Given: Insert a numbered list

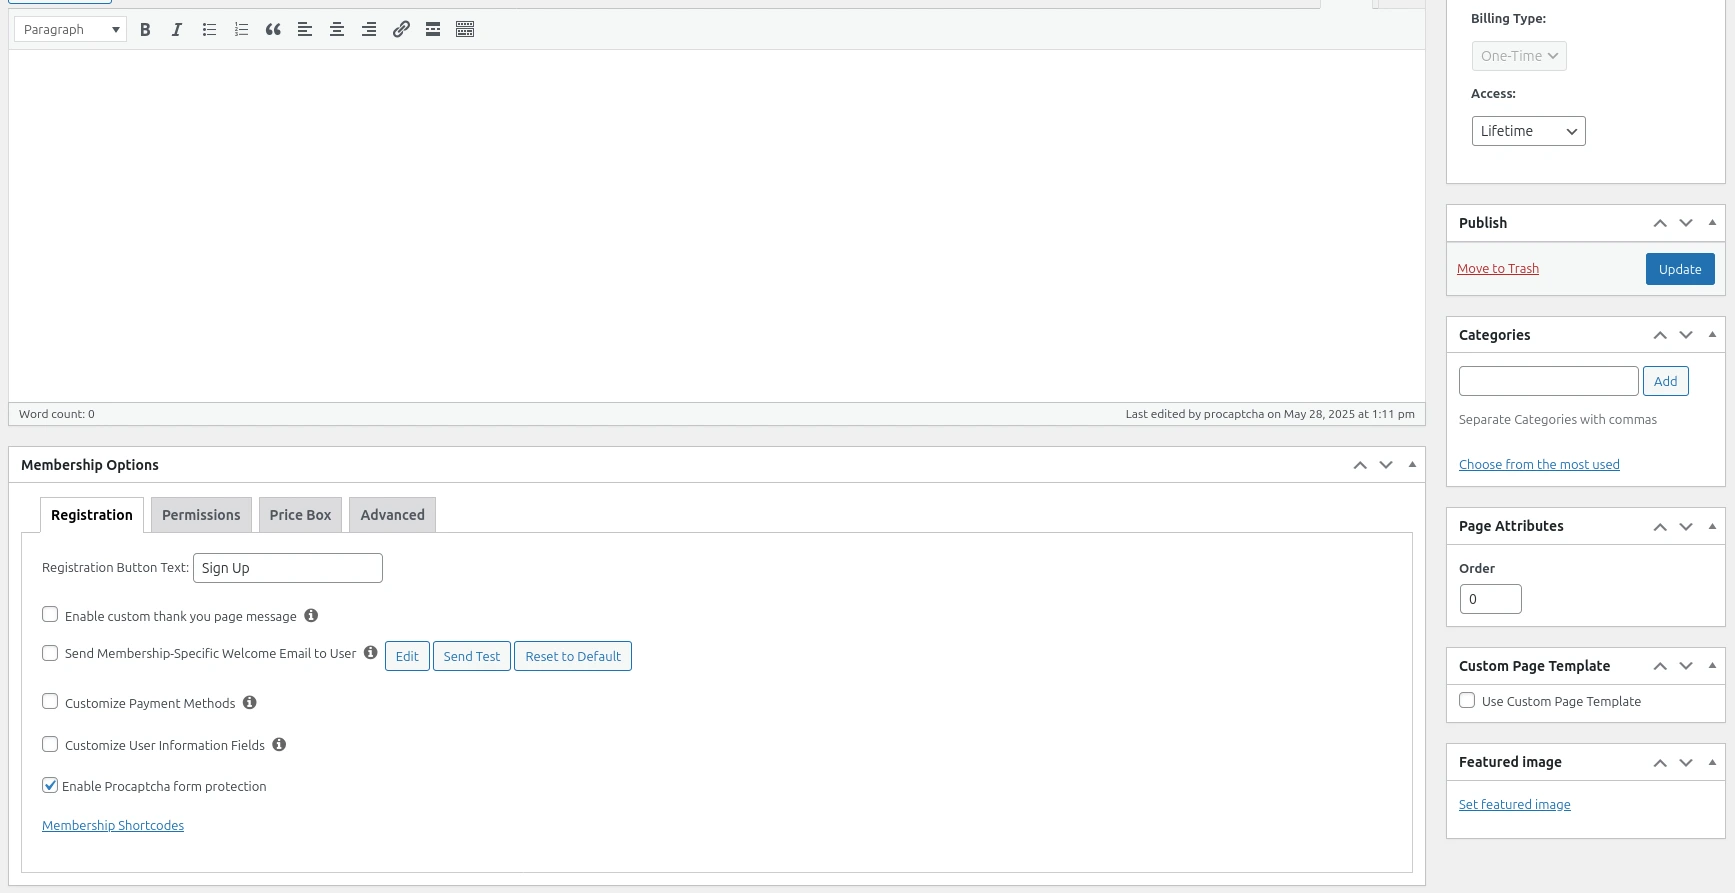Looking at the screenshot, I should [x=241, y=30].
